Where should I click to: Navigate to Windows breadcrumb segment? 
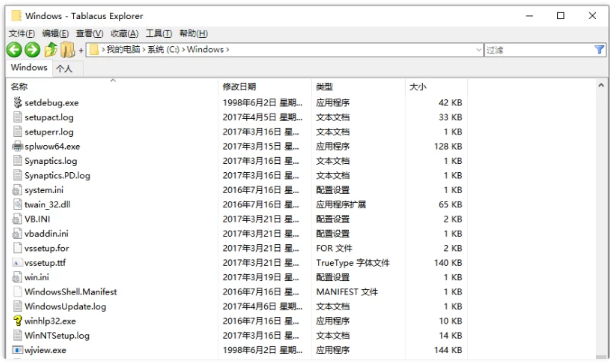coord(205,50)
